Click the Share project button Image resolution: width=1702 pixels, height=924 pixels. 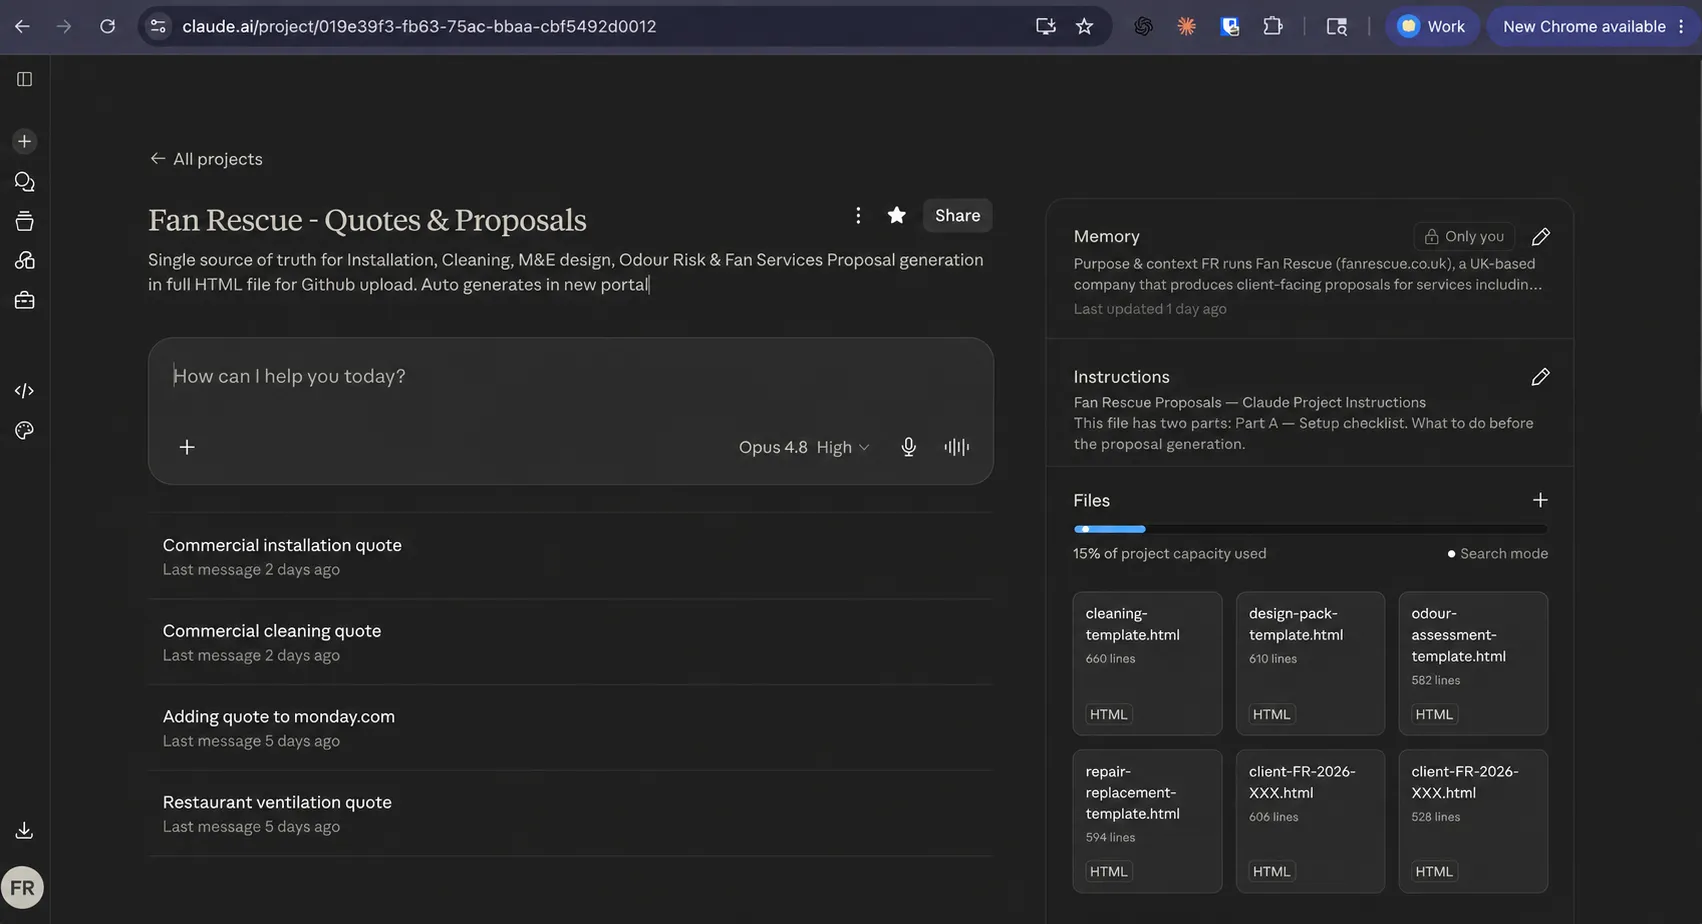pos(957,215)
